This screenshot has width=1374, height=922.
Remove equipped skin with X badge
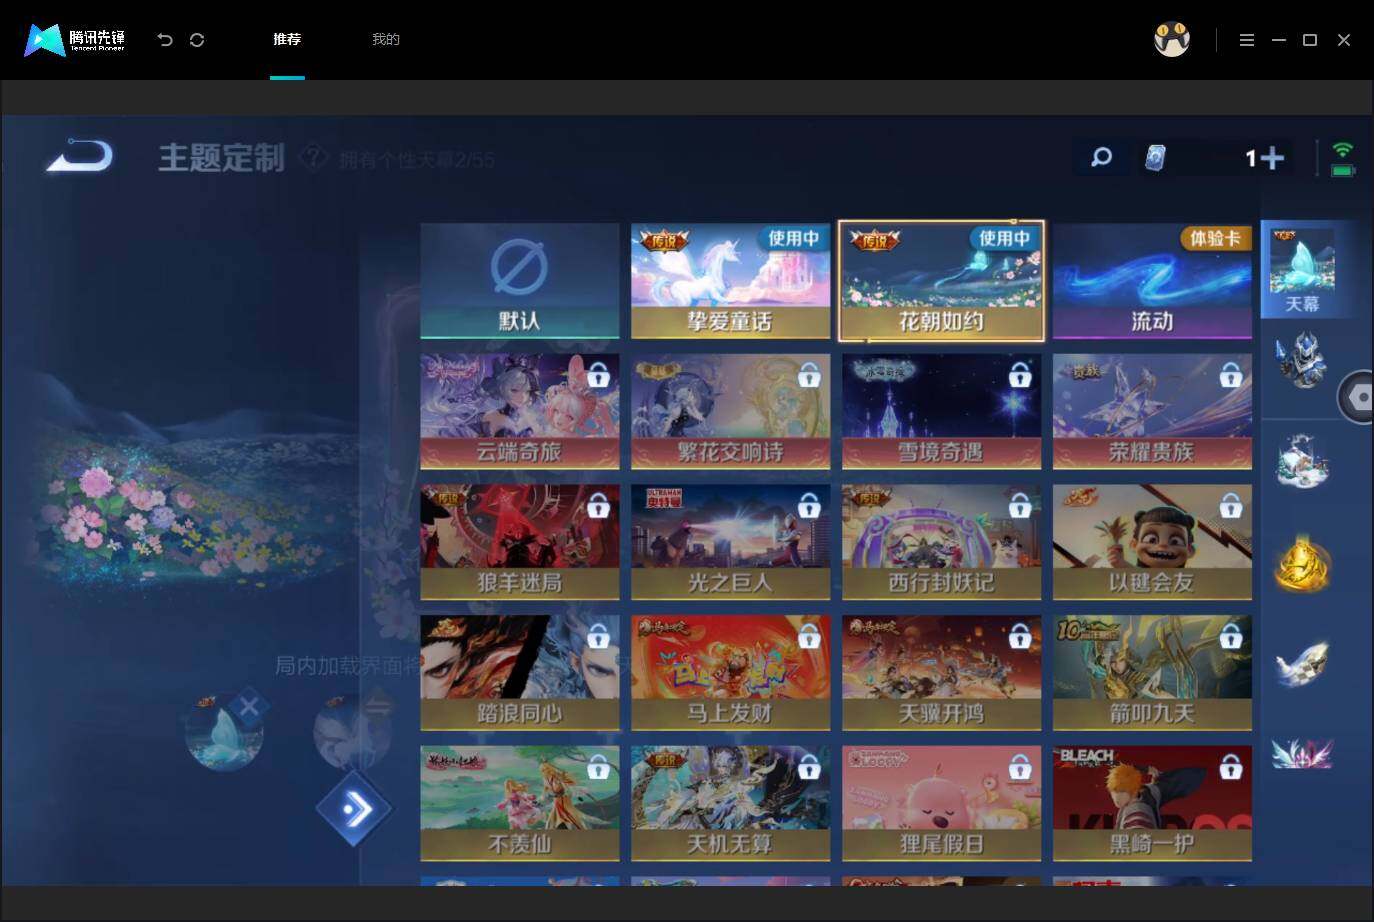pyautogui.click(x=249, y=707)
